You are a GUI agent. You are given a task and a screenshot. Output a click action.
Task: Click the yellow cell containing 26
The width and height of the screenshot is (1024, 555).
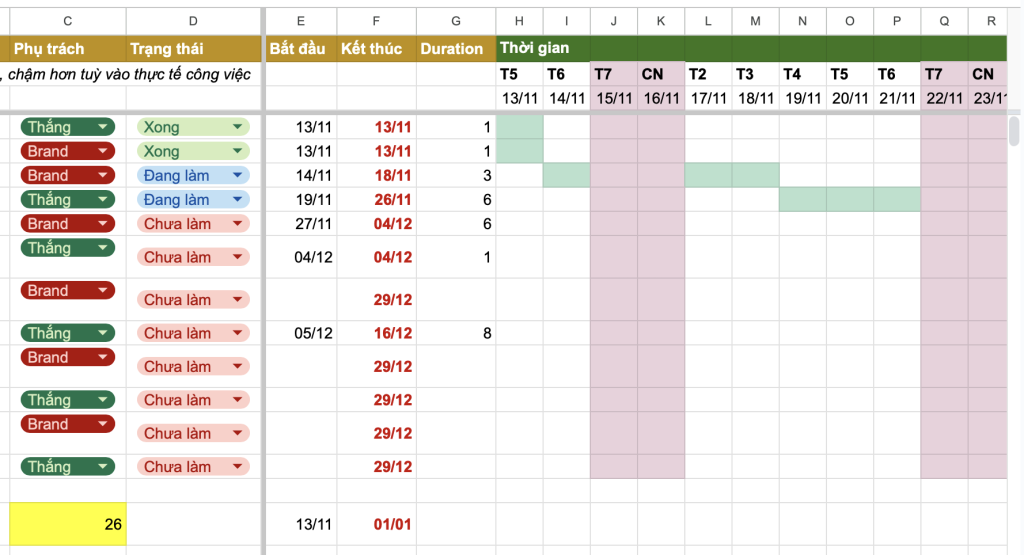tap(68, 524)
